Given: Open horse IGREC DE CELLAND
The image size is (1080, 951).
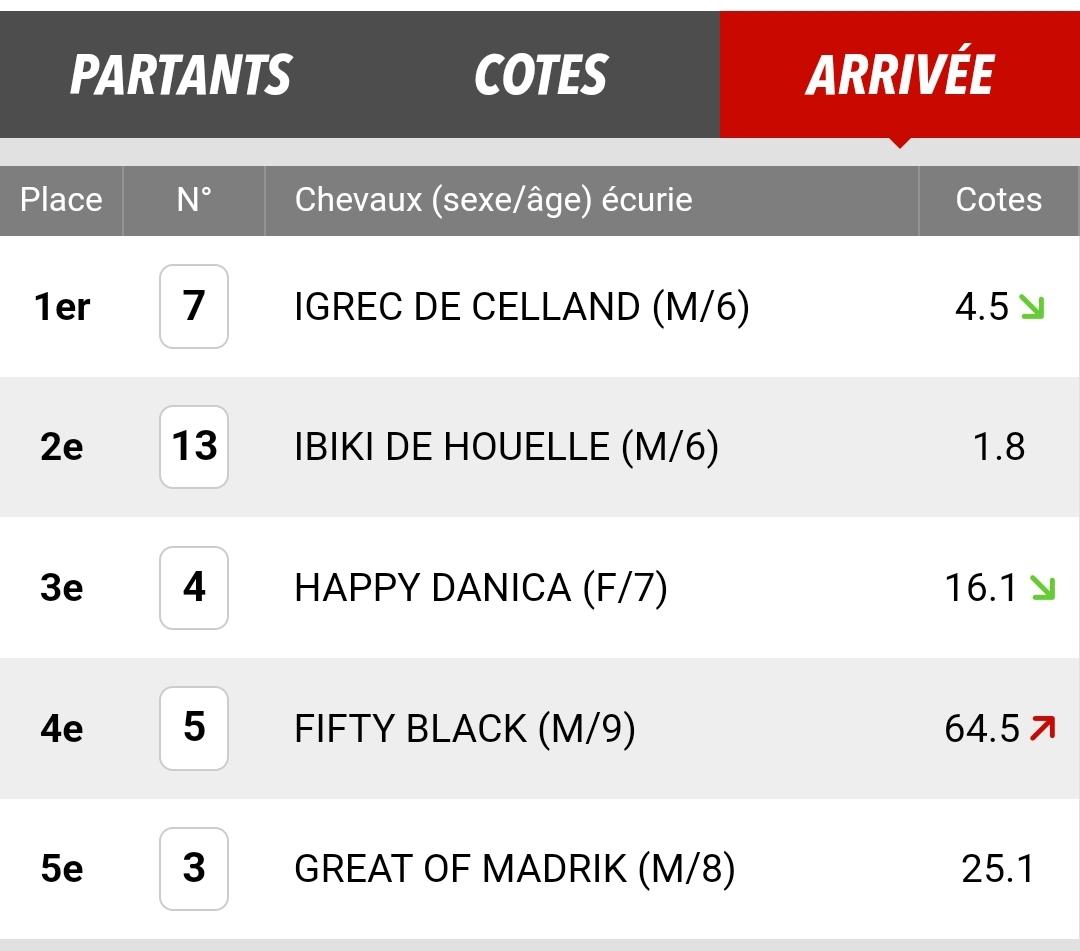Looking at the screenshot, I should [x=521, y=307].
